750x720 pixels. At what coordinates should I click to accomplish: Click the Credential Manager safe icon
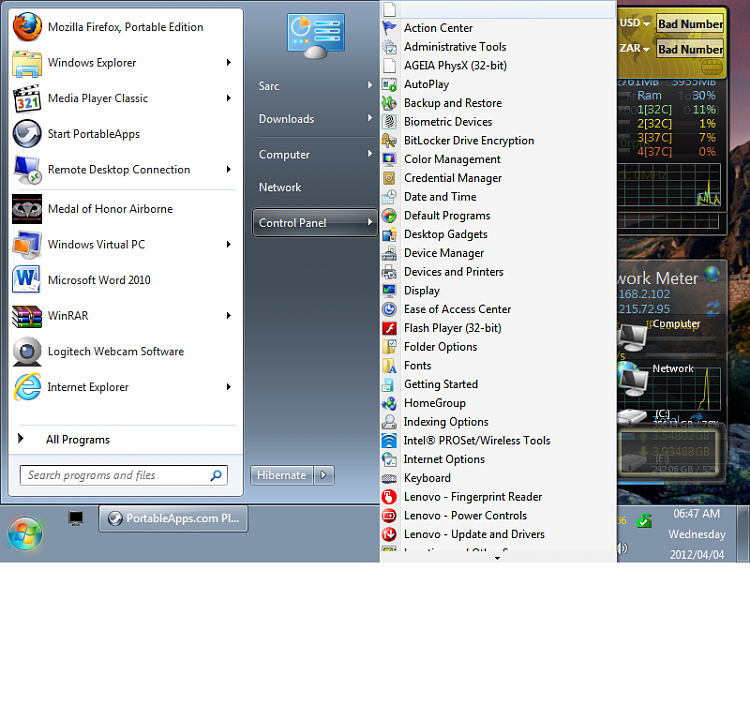tap(389, 178)
